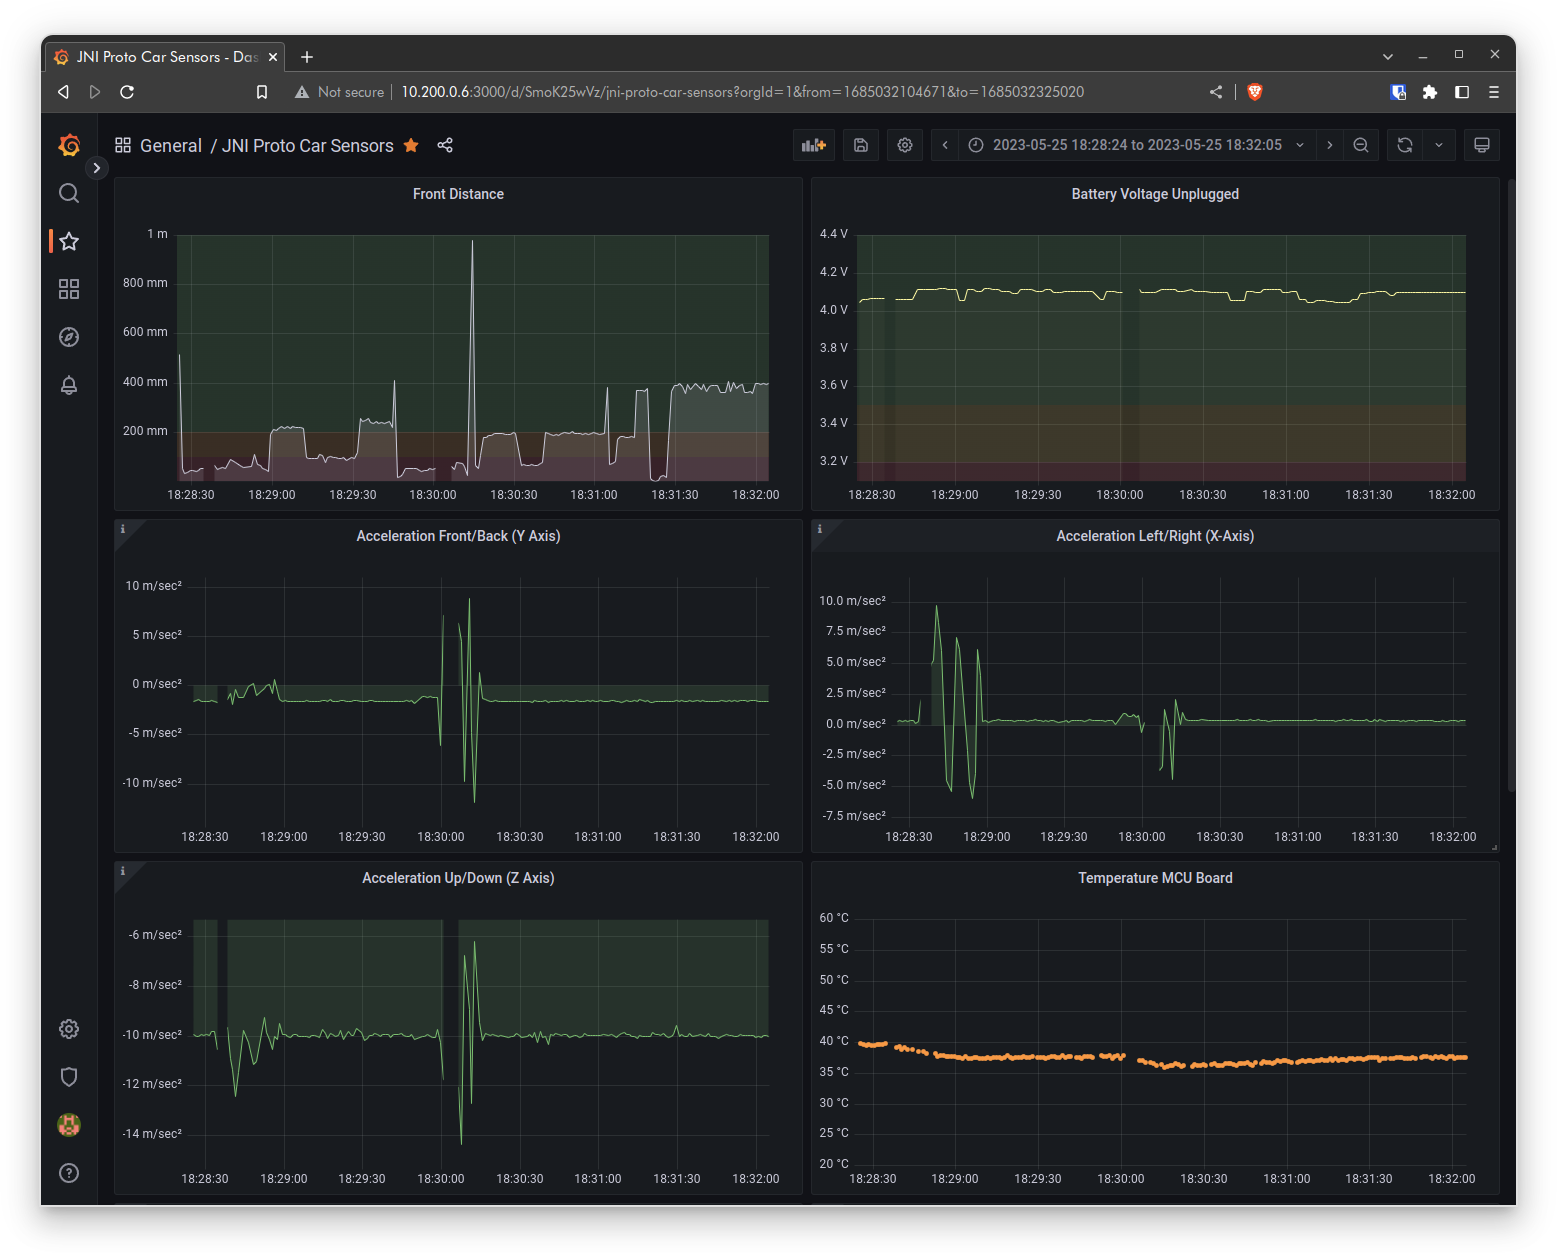
Task: Expand the sidebar navigation menu
Action: click(x=96, y=168)
